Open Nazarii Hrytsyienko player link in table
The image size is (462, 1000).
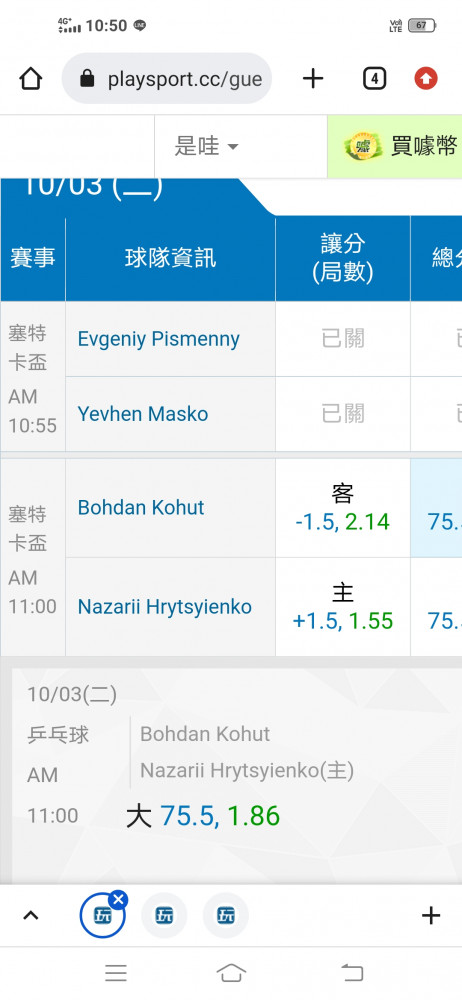tap(165, 607)
